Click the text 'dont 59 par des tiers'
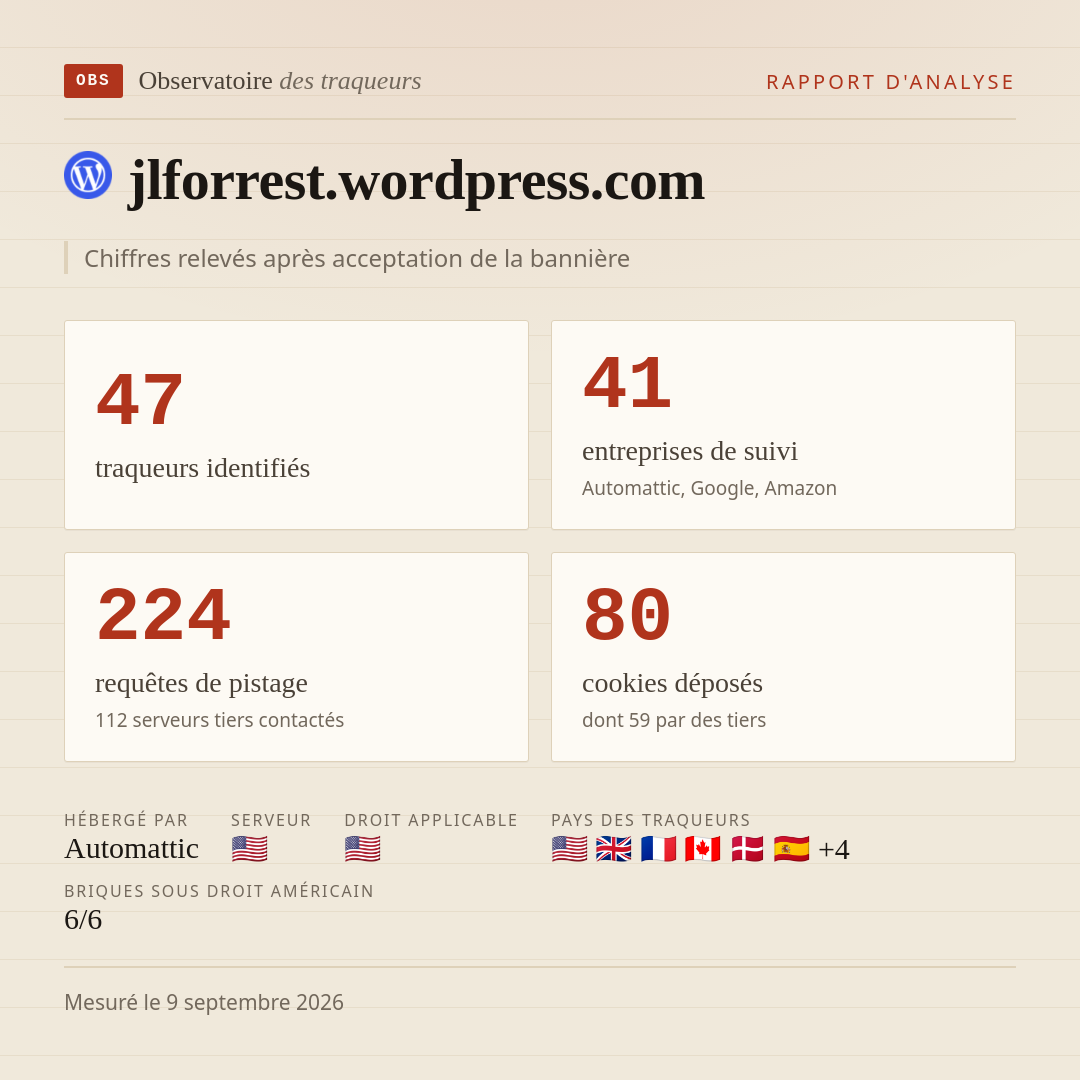The width and height of the screenshot is (1080, 1080). pos(674,720)
